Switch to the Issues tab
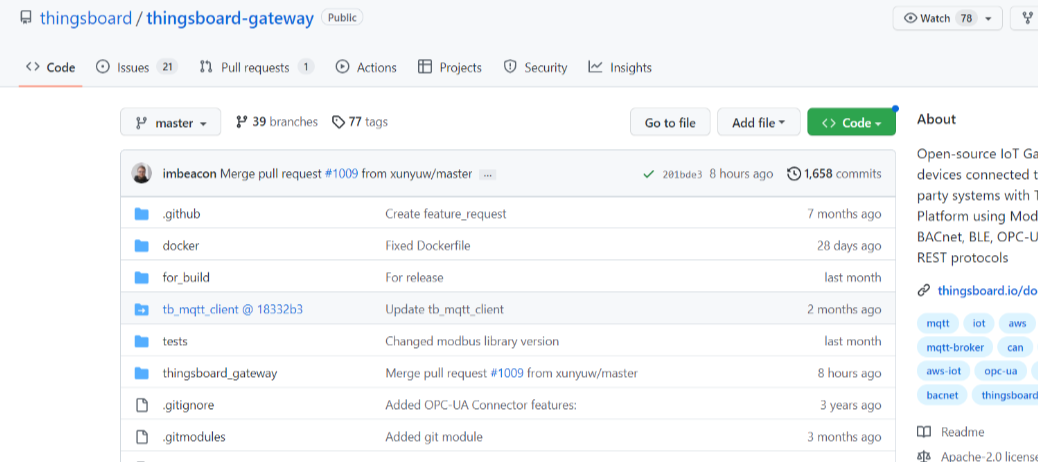1038x462 pixels. coord(136,68)
